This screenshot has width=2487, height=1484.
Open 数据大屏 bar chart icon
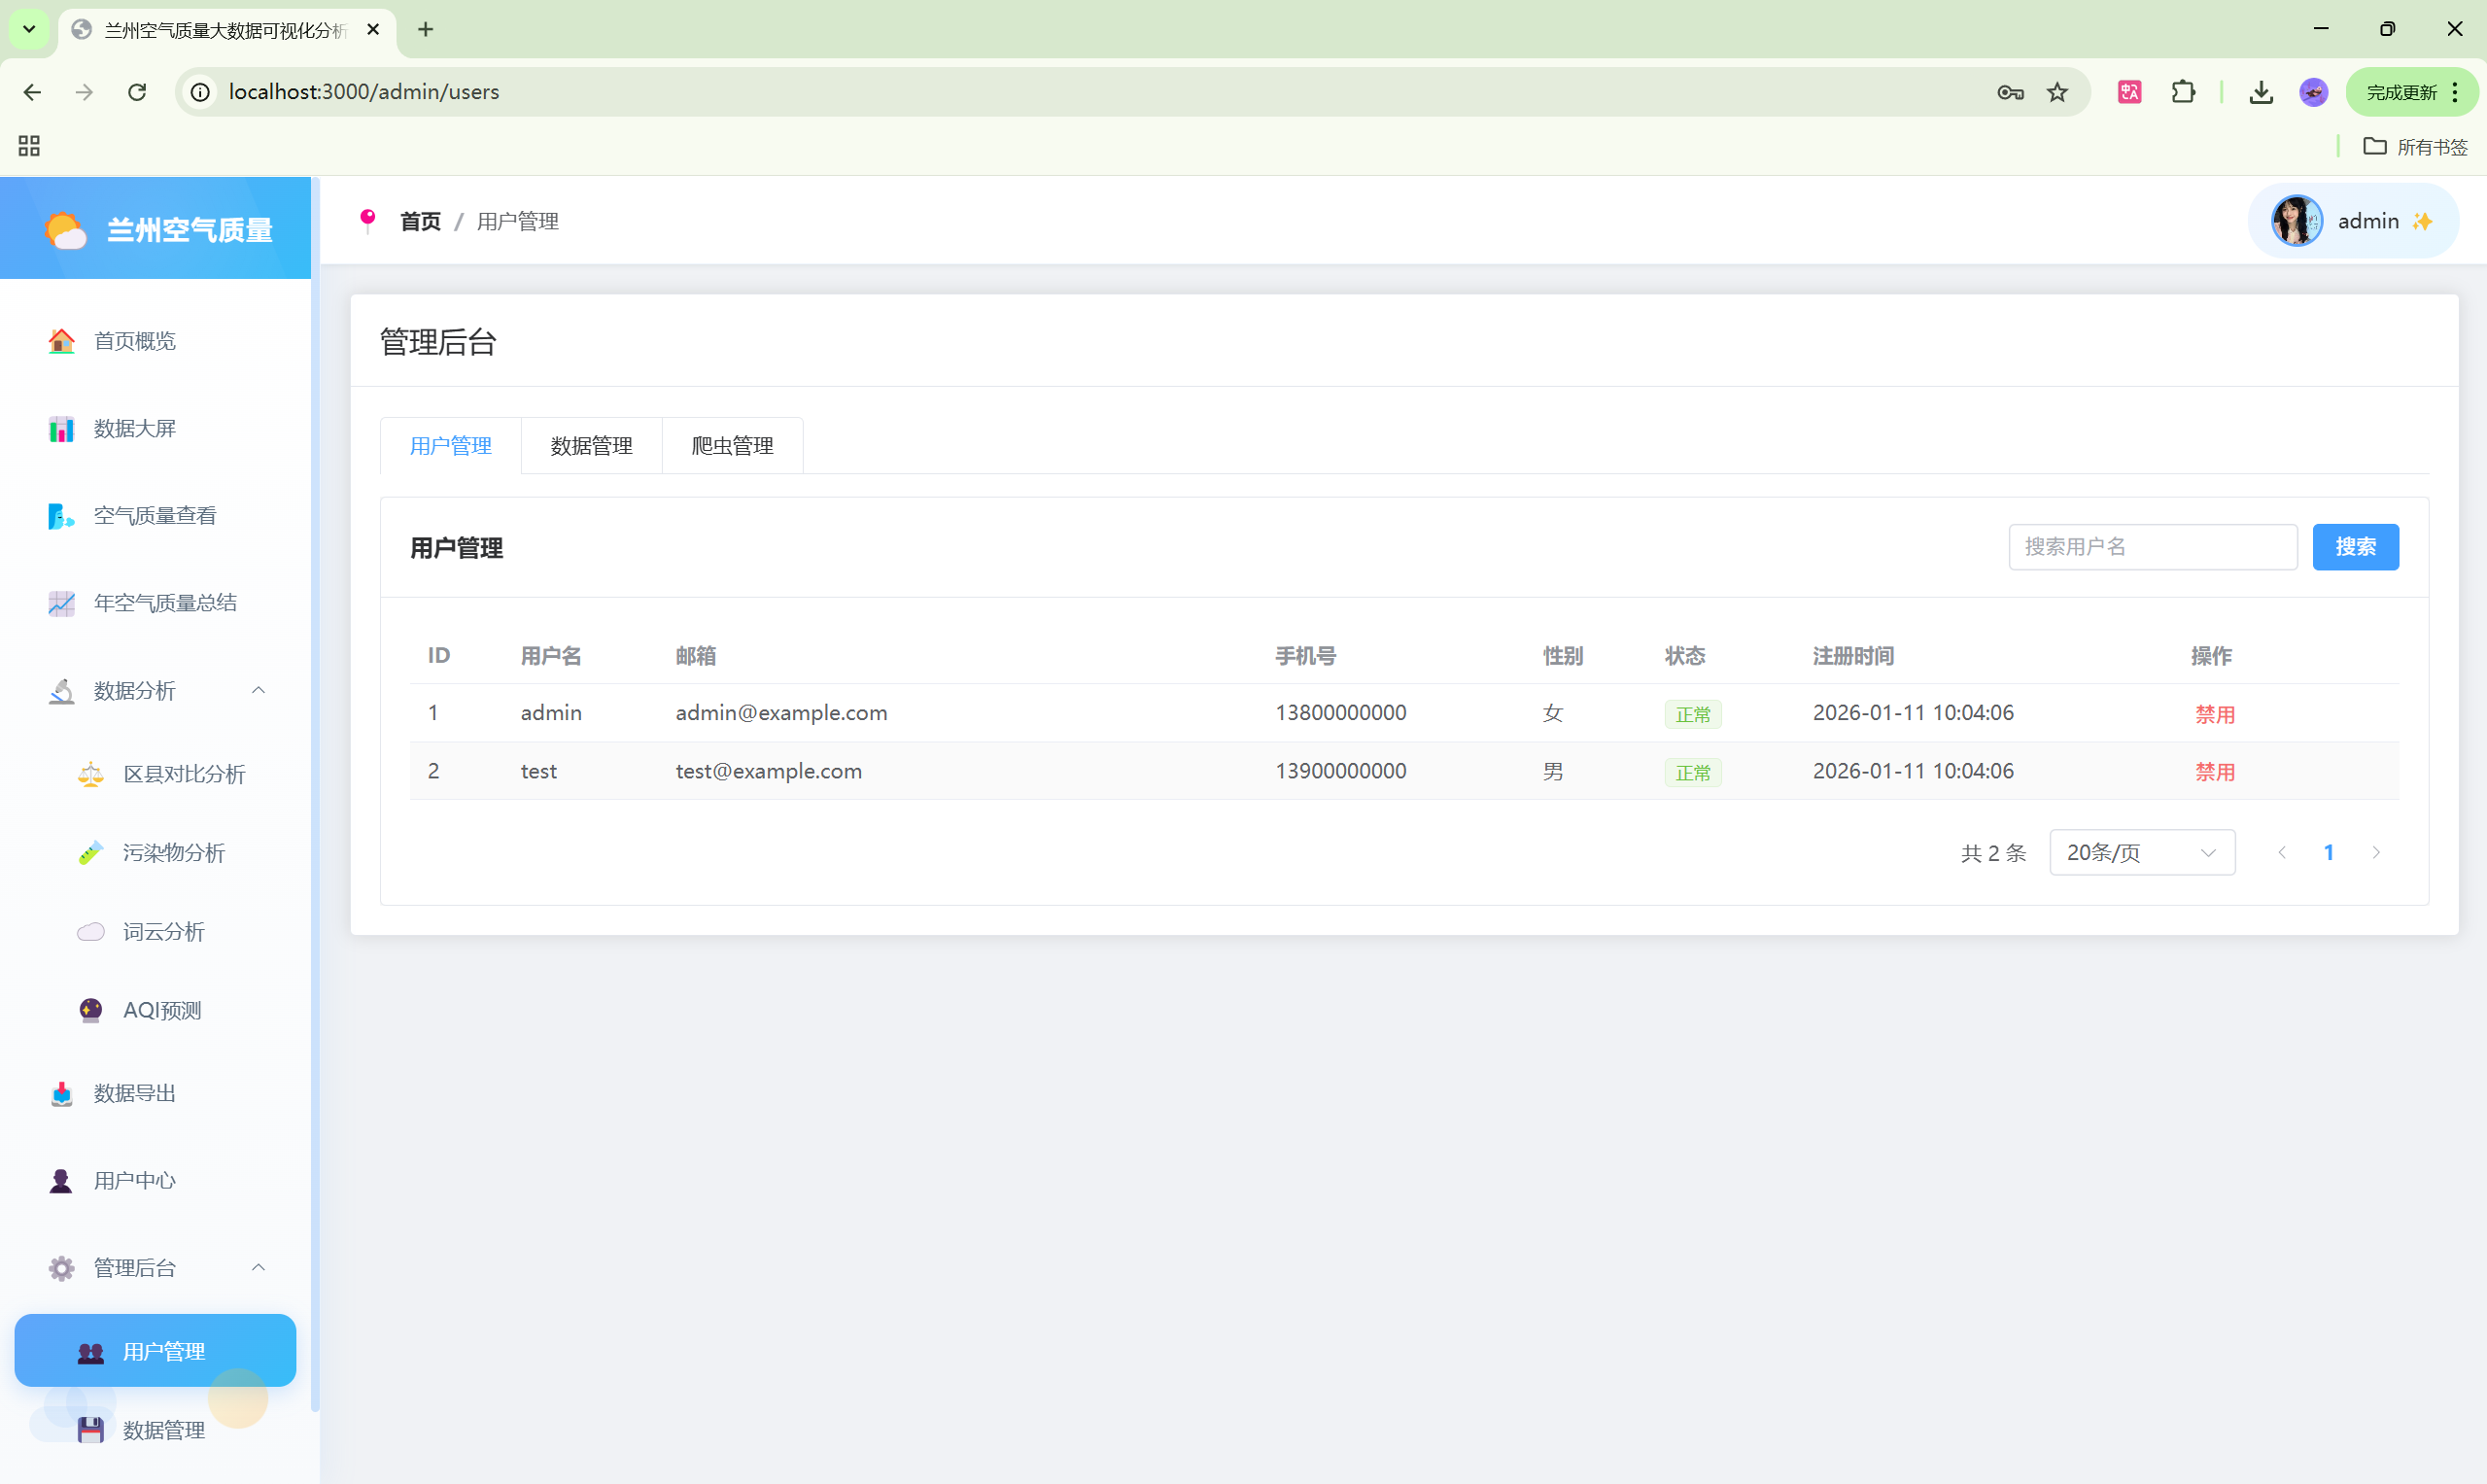[61, 429]
